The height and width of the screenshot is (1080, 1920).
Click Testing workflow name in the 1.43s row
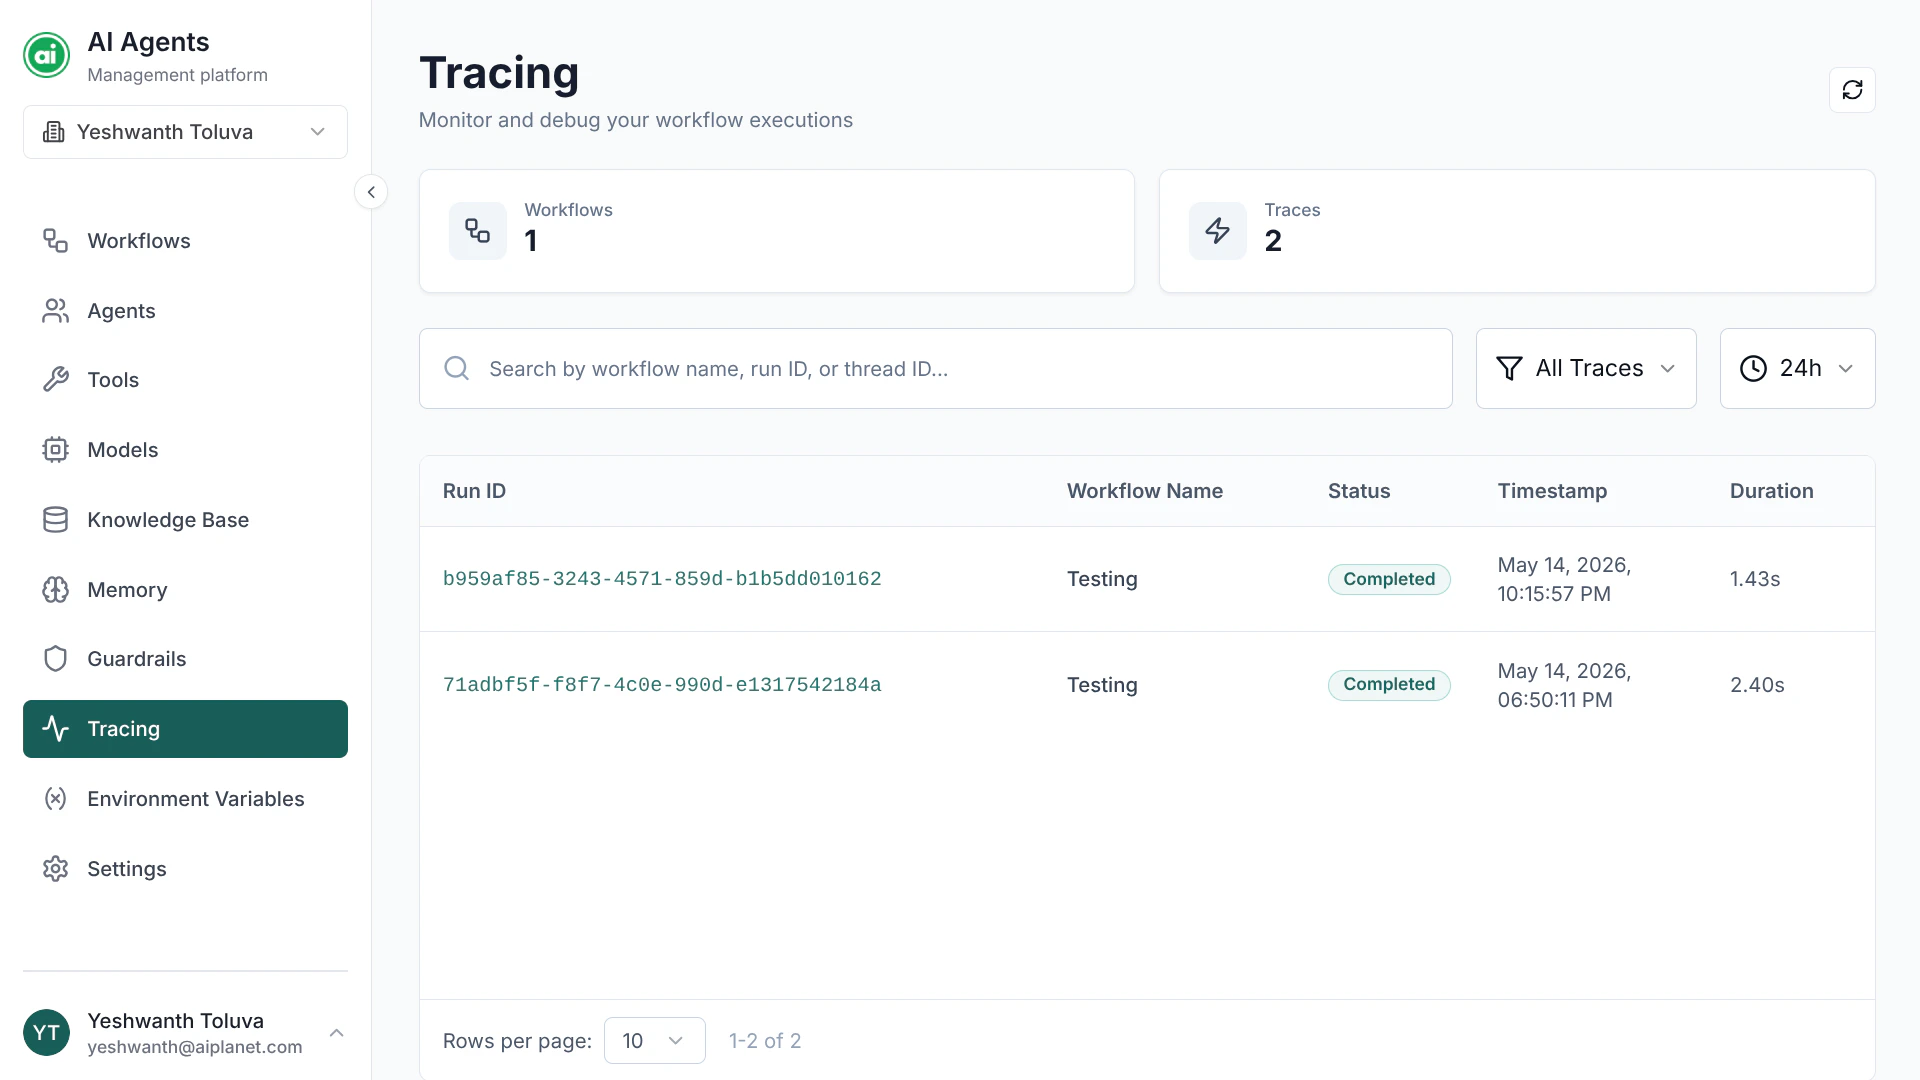tap(1102, 579)
